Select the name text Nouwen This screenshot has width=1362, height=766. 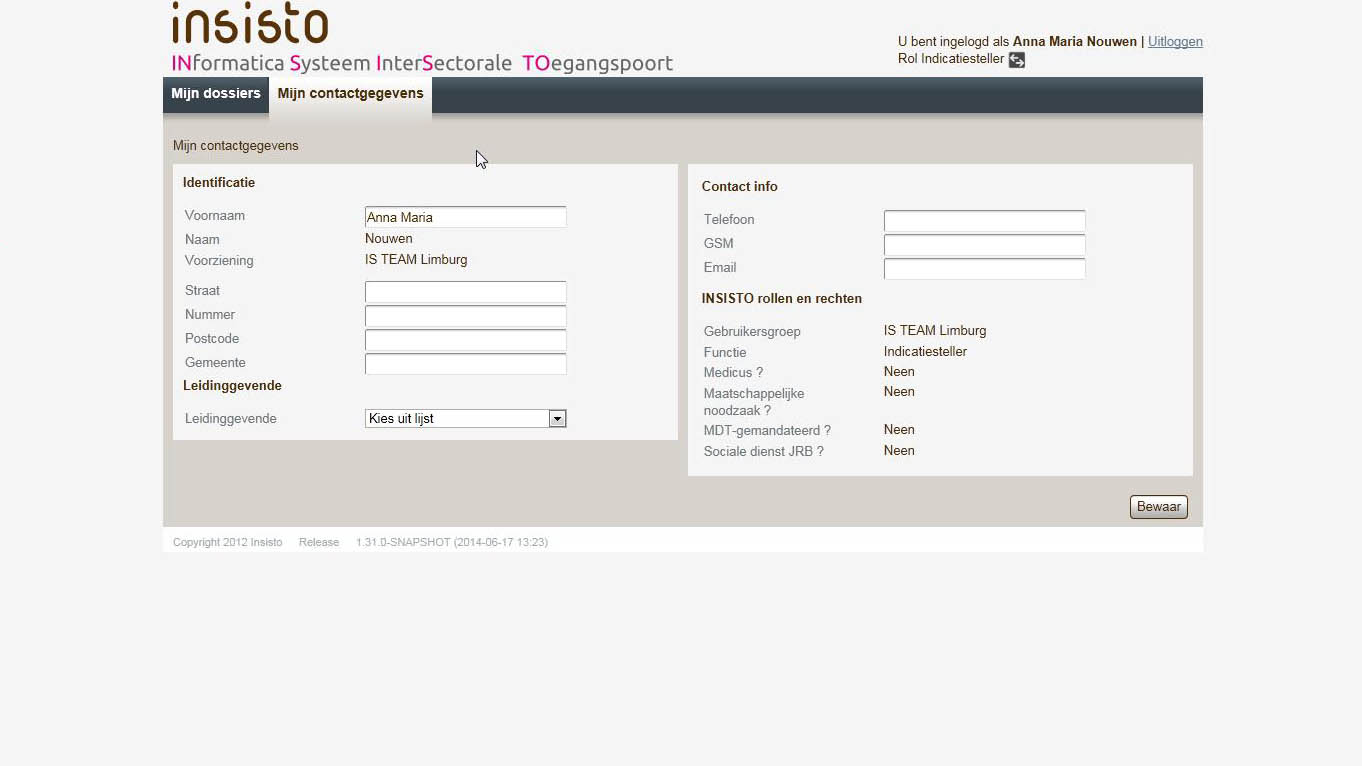click(x=389, y=239)
